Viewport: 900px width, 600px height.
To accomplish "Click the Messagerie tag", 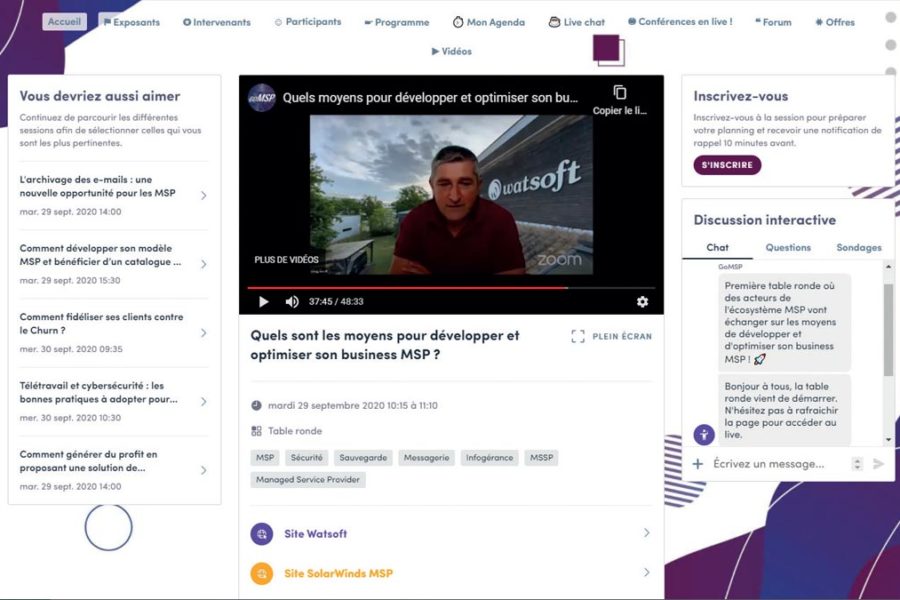I will click(x=426, y=458).
